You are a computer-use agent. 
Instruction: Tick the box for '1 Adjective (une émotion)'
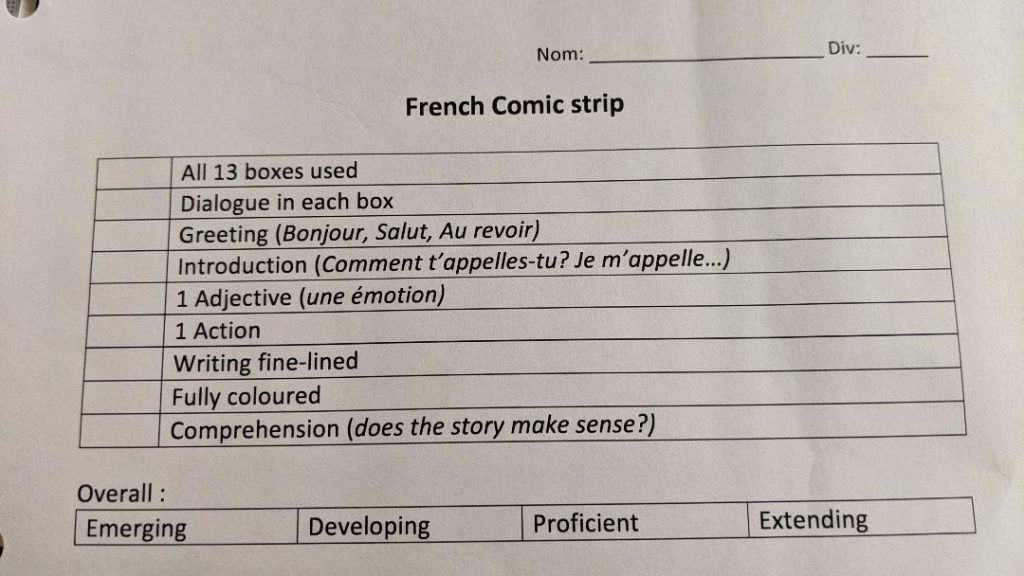128,299
